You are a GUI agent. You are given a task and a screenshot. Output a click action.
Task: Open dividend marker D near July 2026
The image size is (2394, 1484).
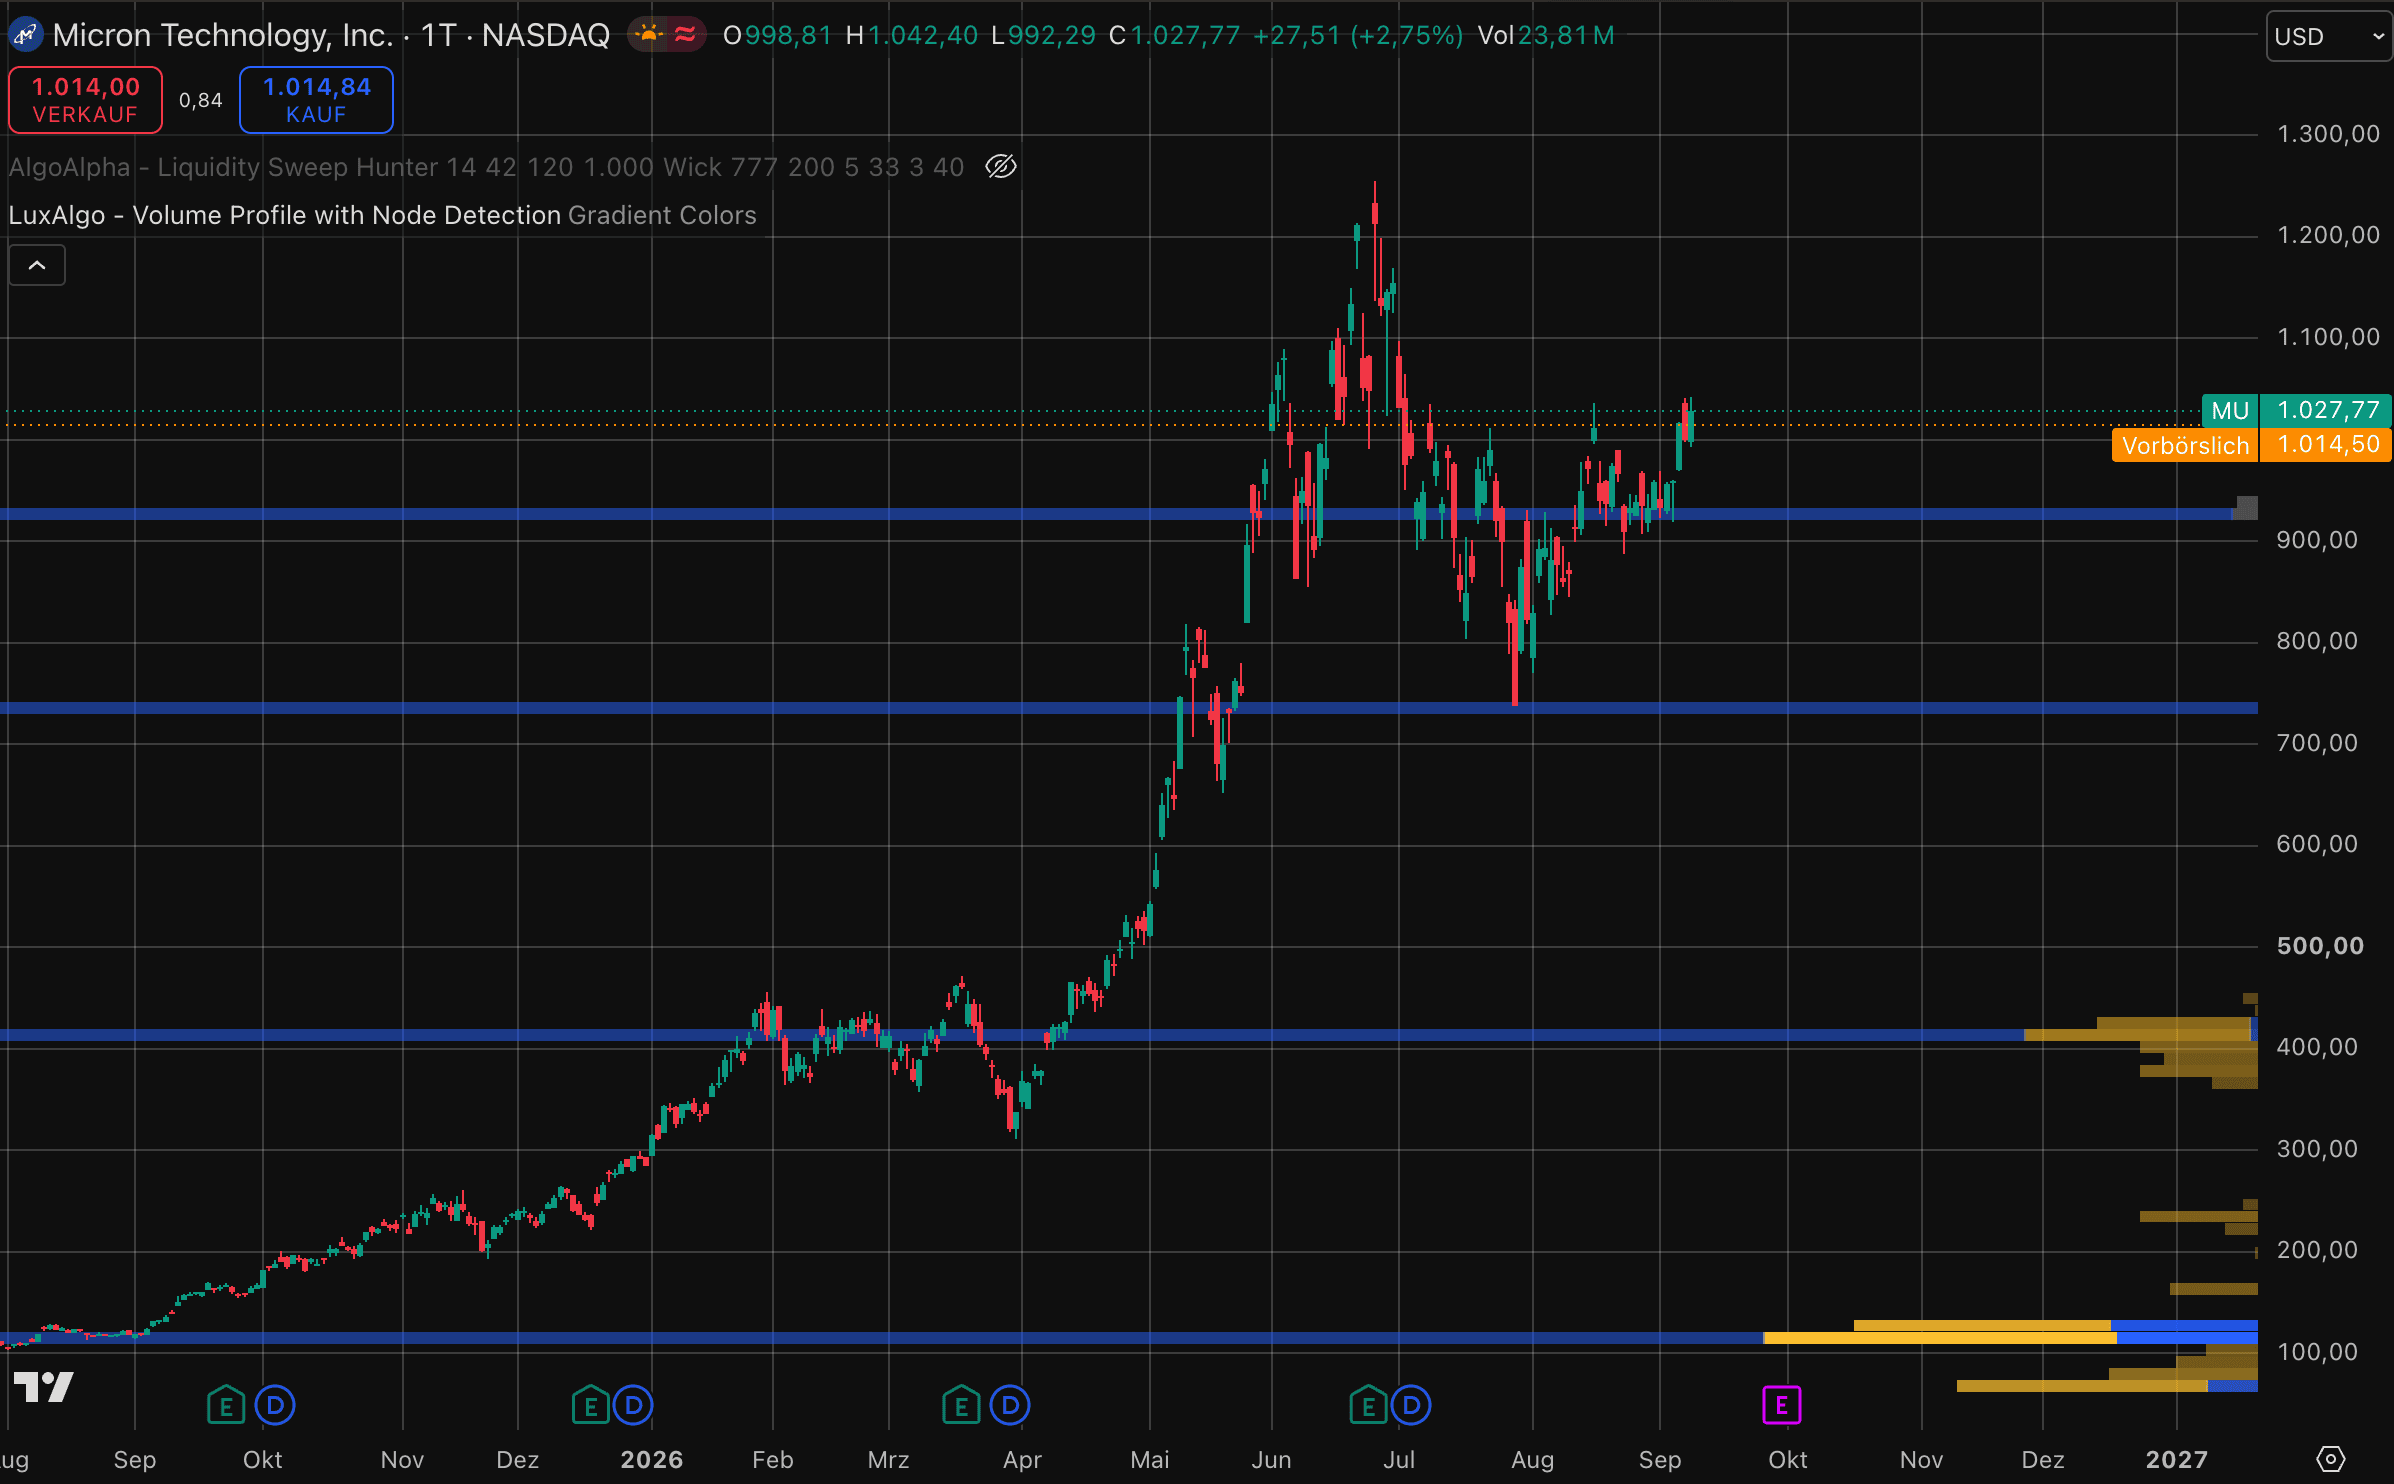pos(1411,1405)
